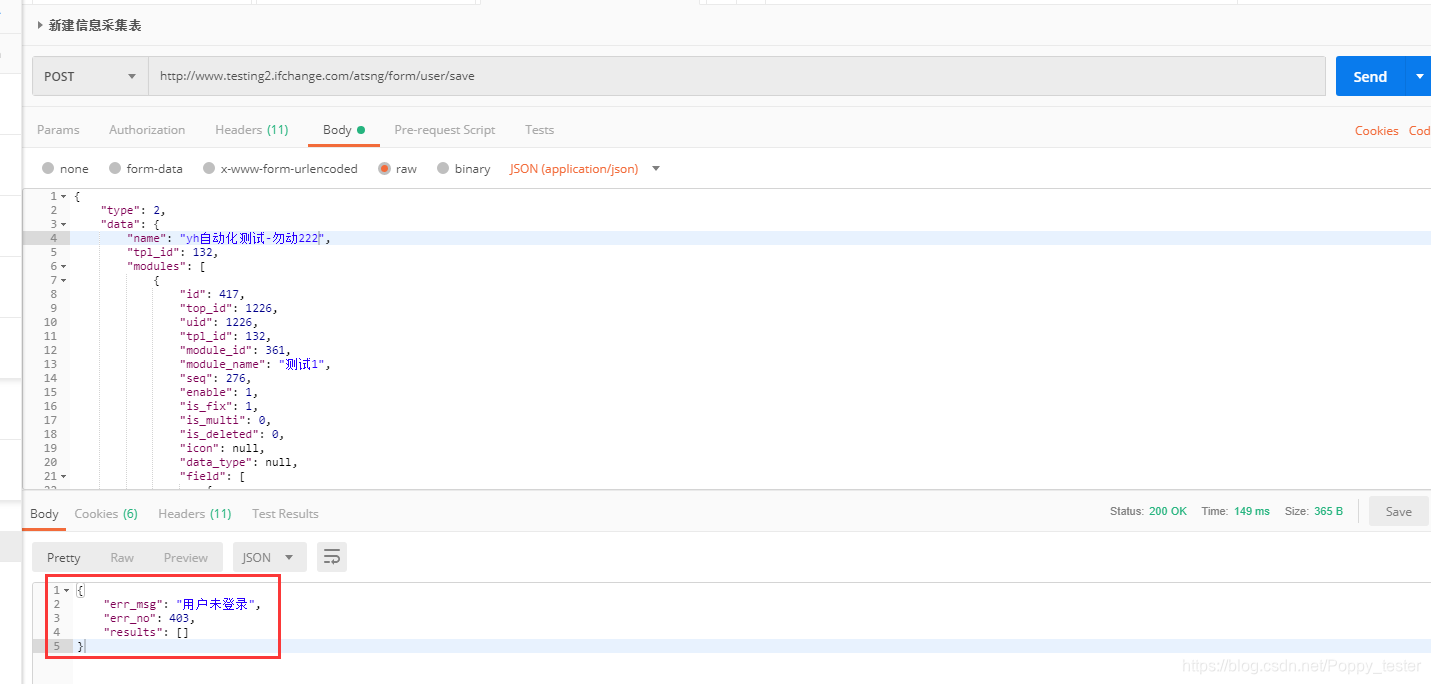This screenshot has width=1431, height=684.
Task: Collapse the JSON root at line 1
Action: pos(64,197)
